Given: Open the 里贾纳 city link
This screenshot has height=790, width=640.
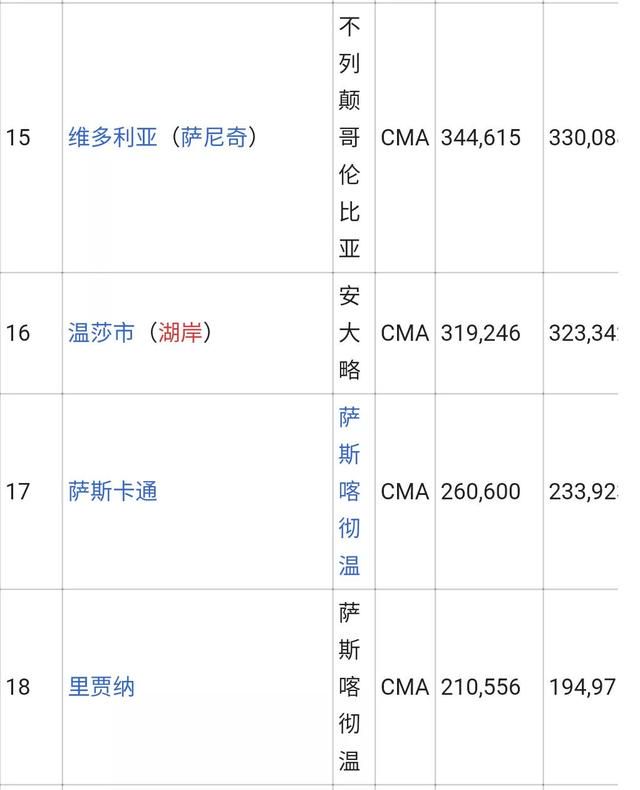Looking at the screenshot, I should (x=102, y=687).
